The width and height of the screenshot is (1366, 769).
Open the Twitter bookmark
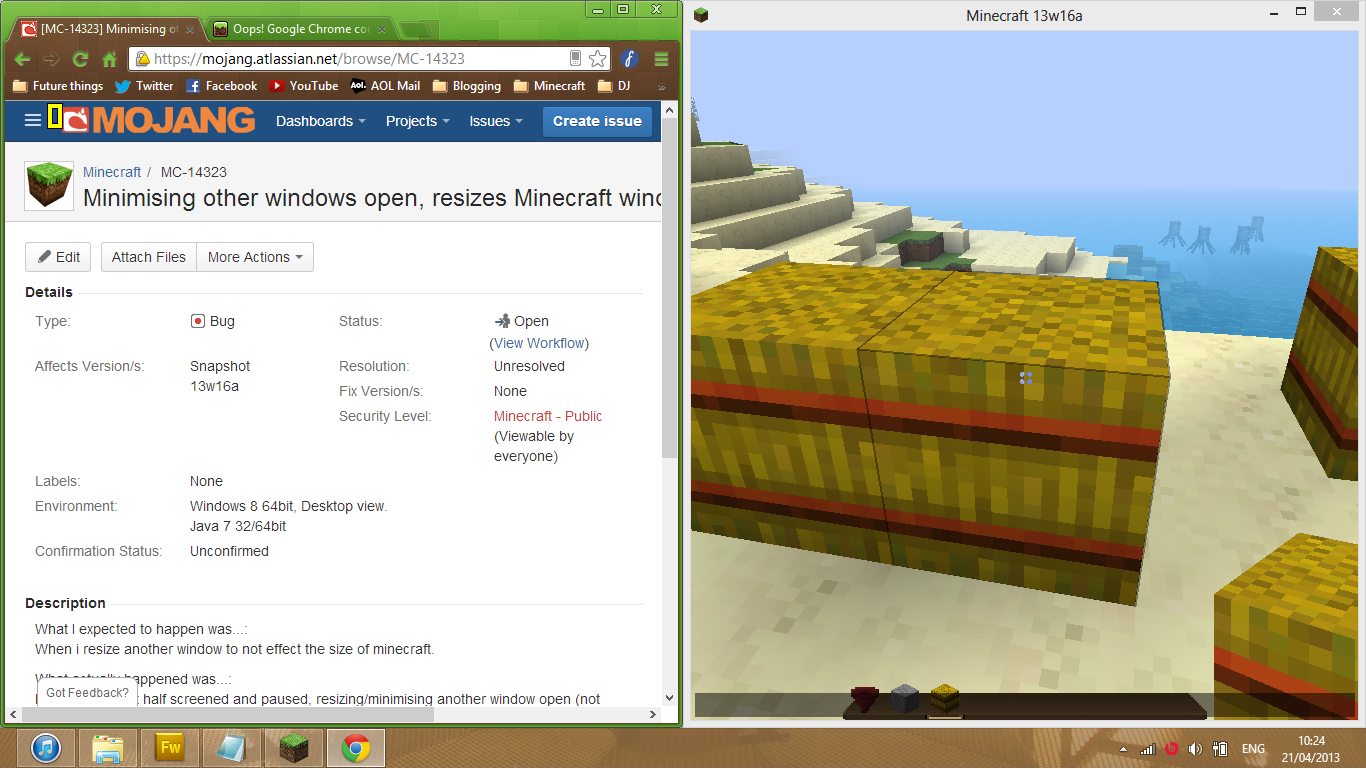click(144, 86)
